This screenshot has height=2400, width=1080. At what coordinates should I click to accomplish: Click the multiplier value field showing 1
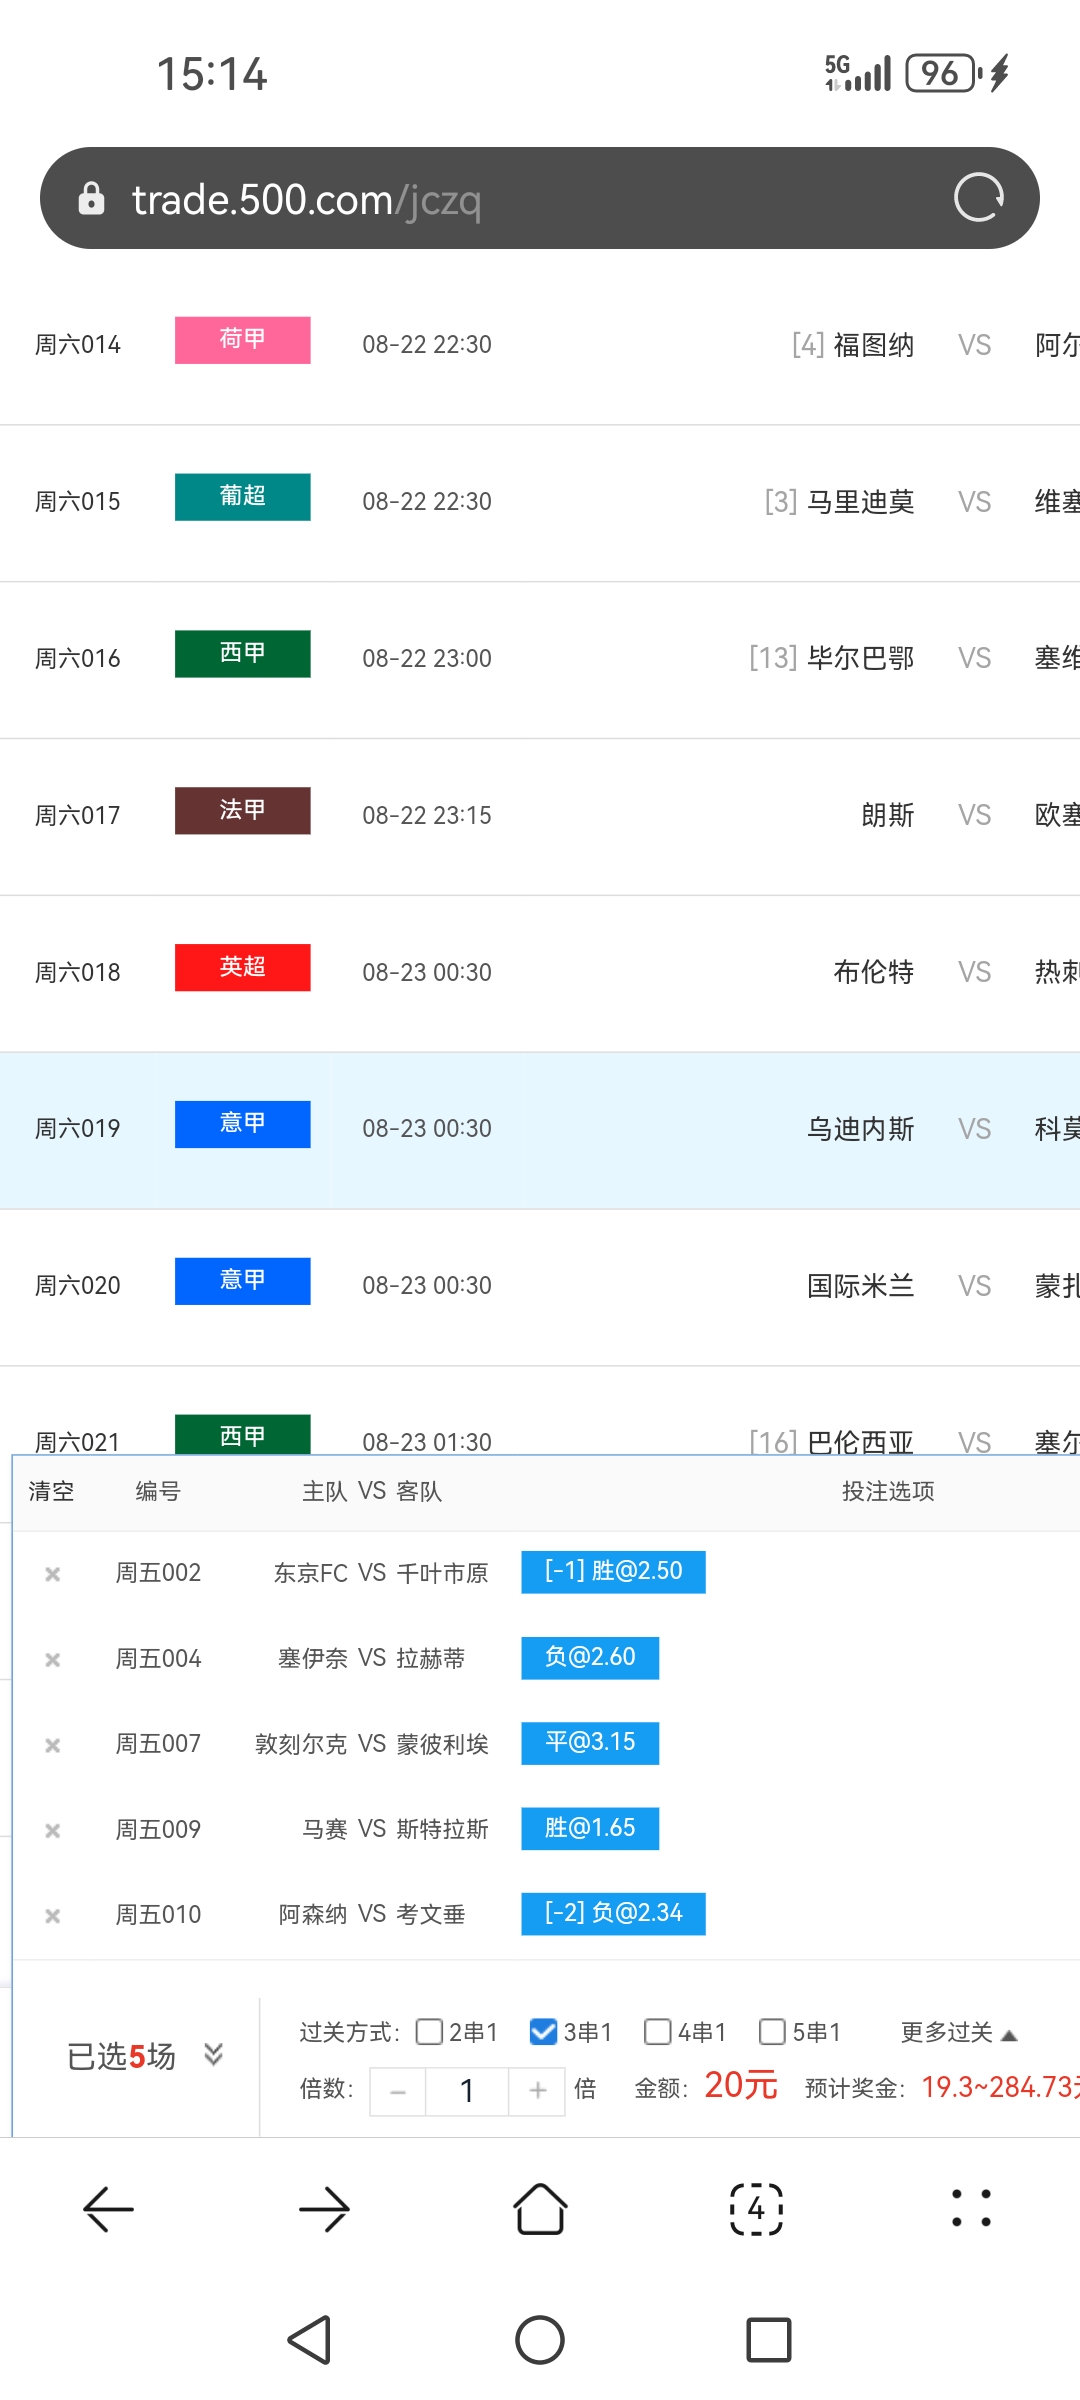coord(467,2091)
